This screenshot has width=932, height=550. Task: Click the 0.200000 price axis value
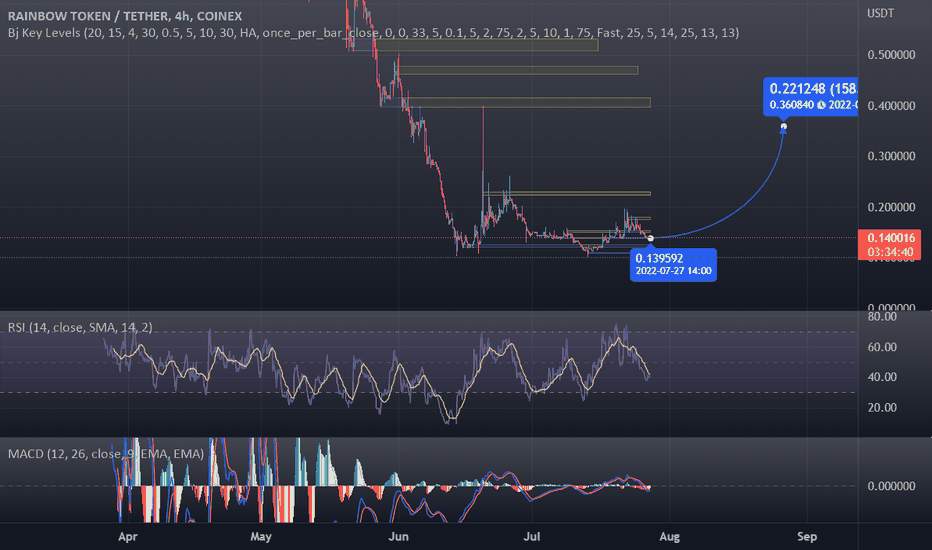click(891, 208)
